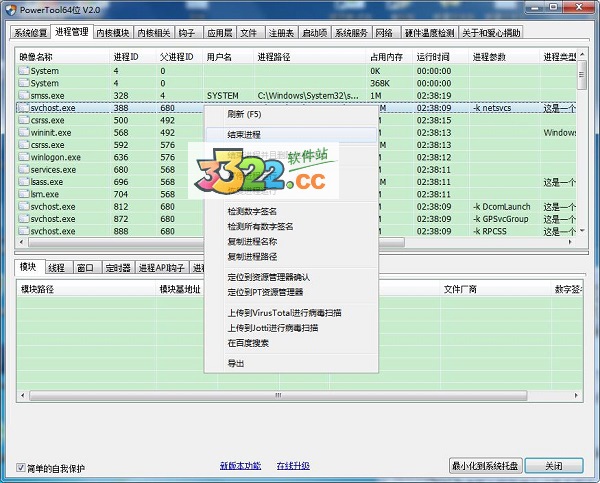Switch to the 线程 sub-tab
Screen dimensions: 600x483
coord(57,268)
